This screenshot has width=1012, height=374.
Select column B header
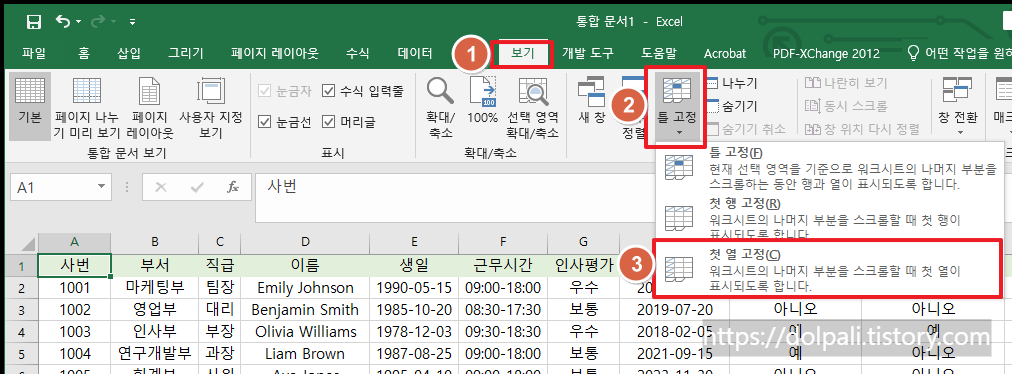click(155, 242)
